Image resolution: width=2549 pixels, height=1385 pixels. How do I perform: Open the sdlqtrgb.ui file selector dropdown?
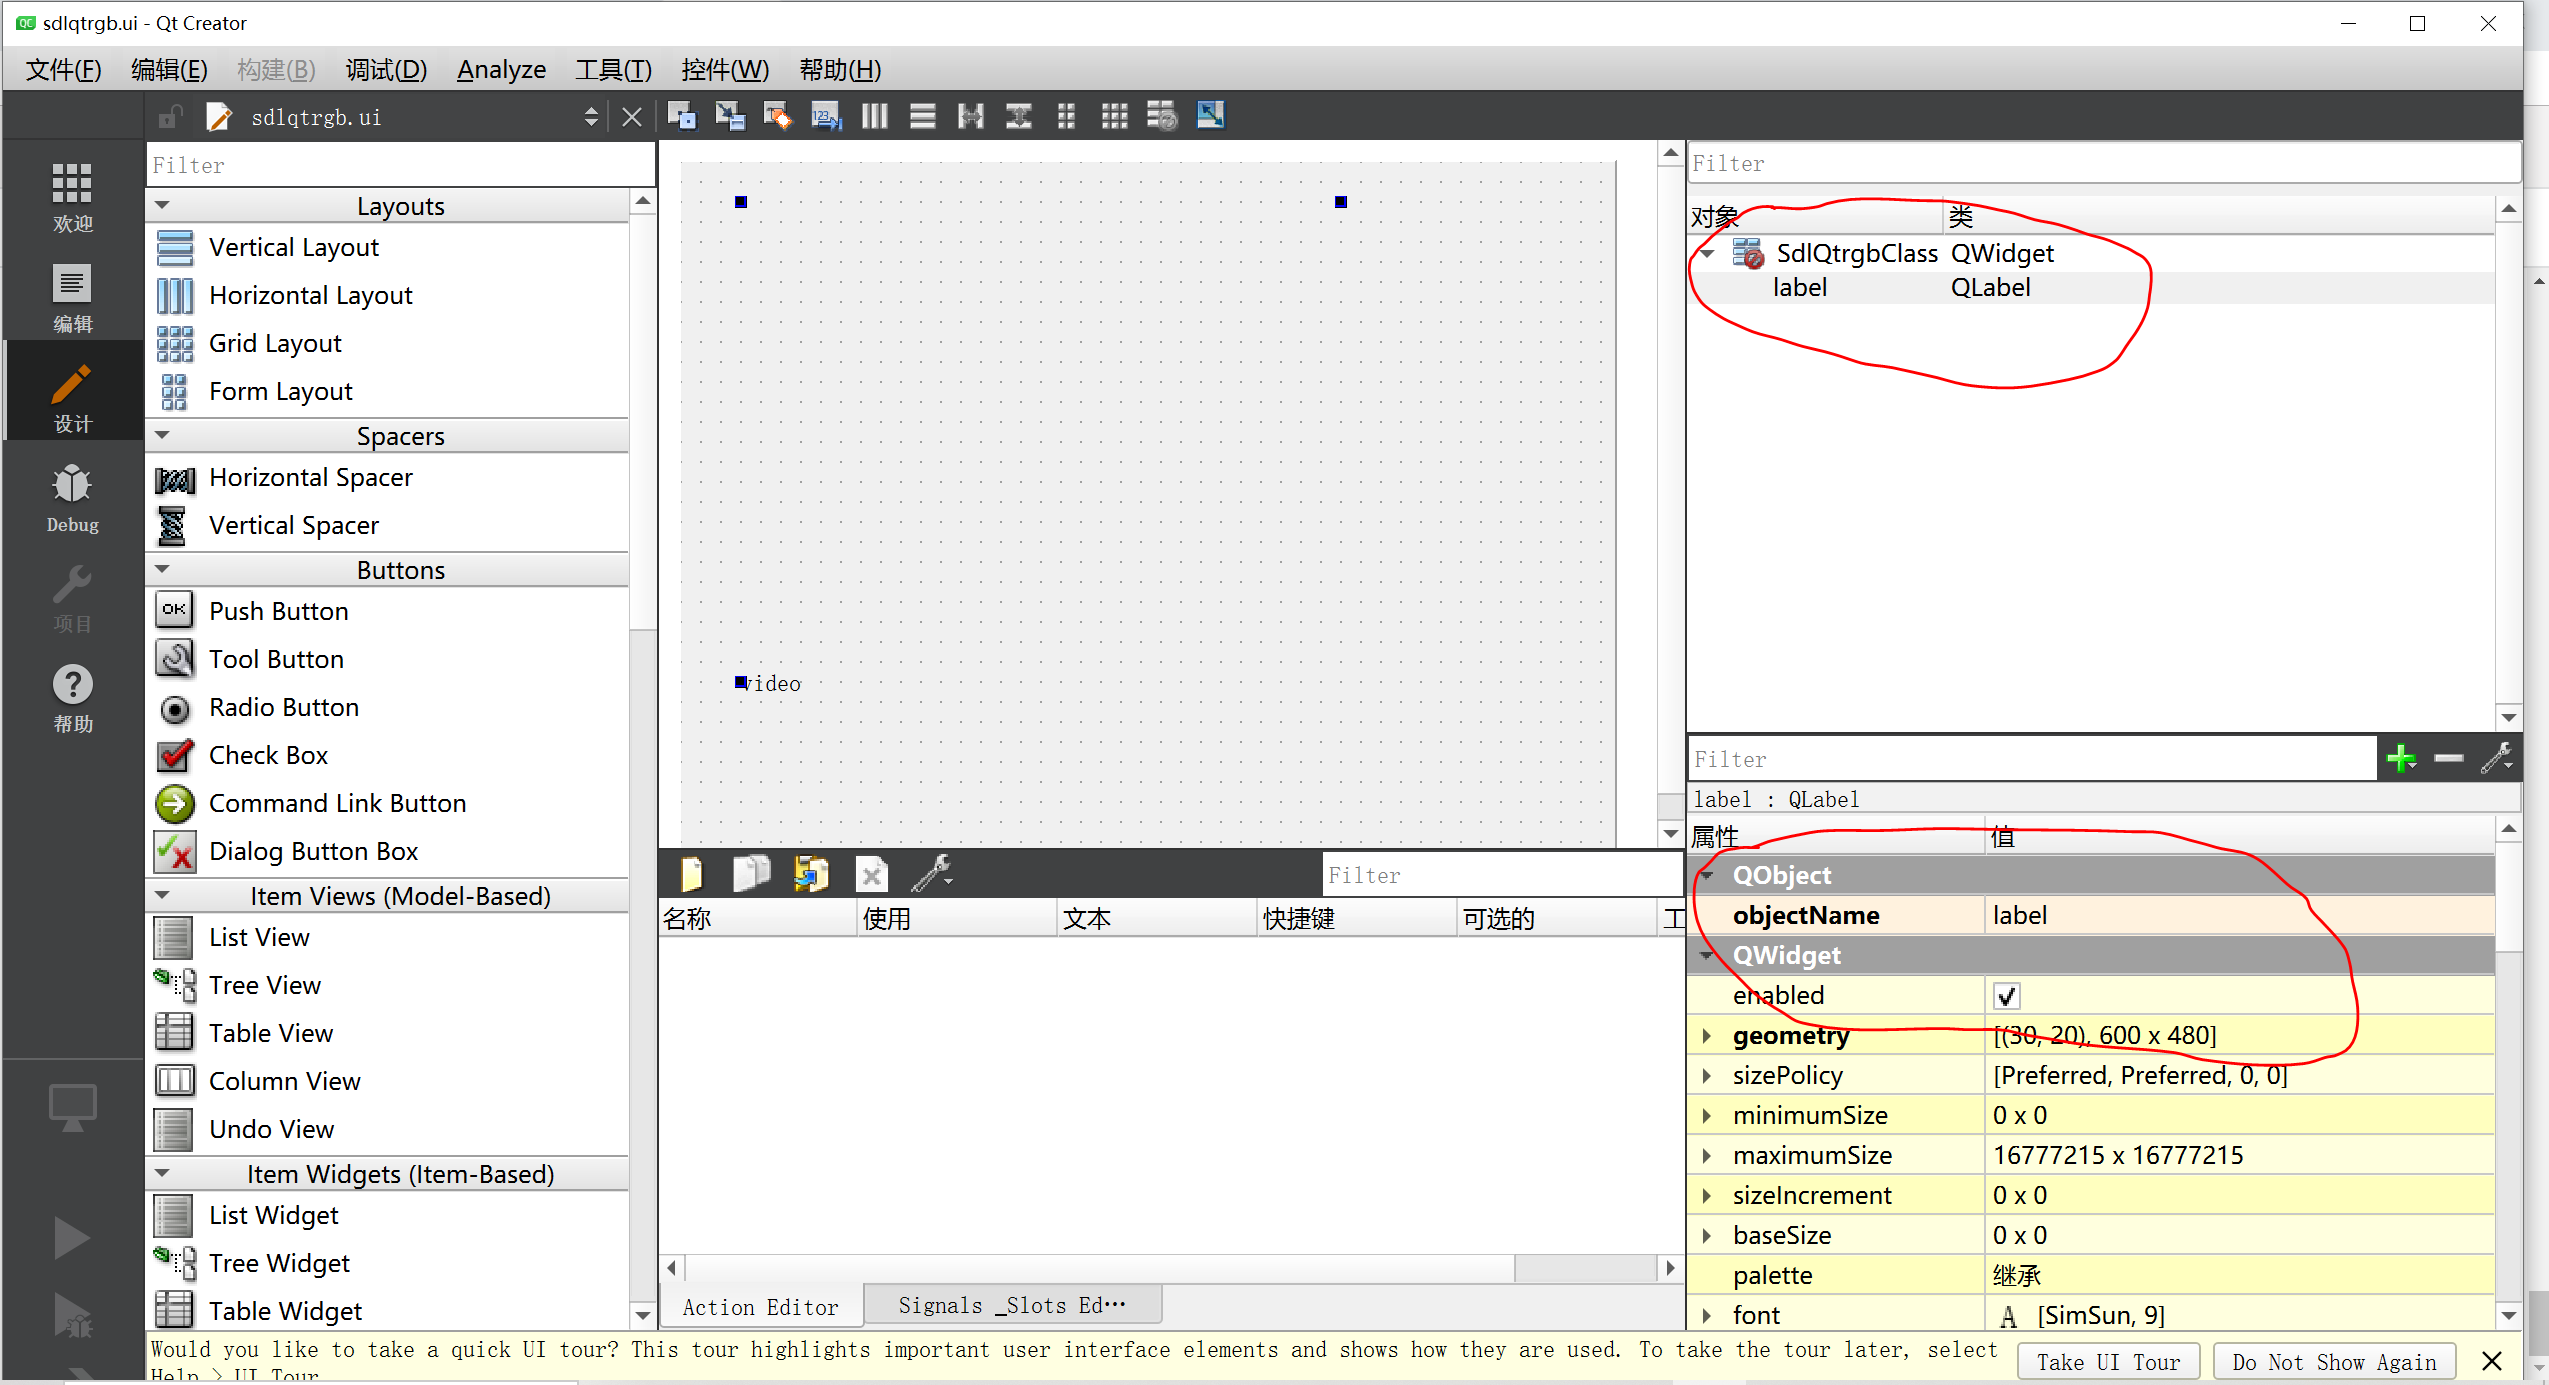click(x=591, y=117)
